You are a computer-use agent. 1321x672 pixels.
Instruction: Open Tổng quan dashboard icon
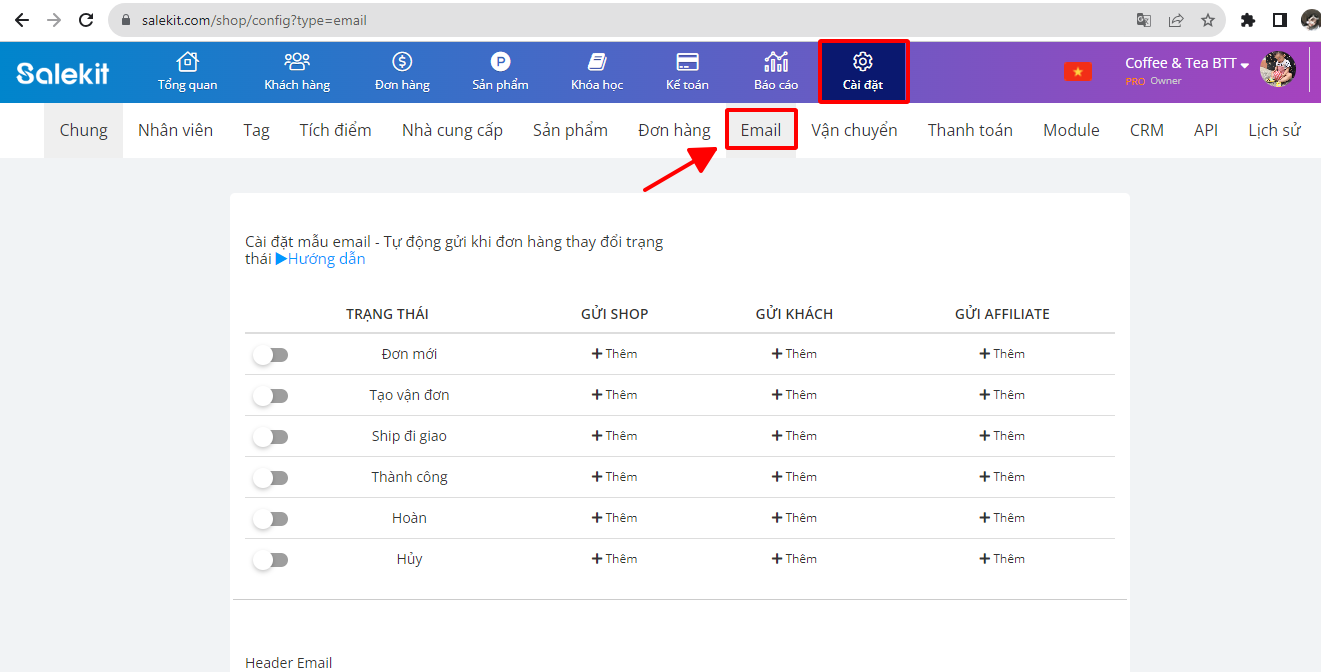[187, 63]
